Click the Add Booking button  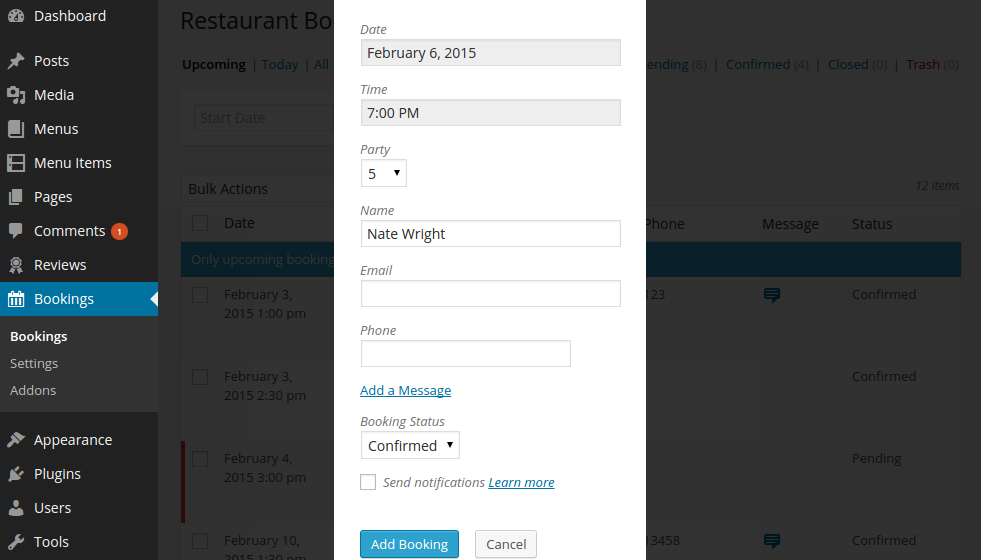tap(409, 544)
